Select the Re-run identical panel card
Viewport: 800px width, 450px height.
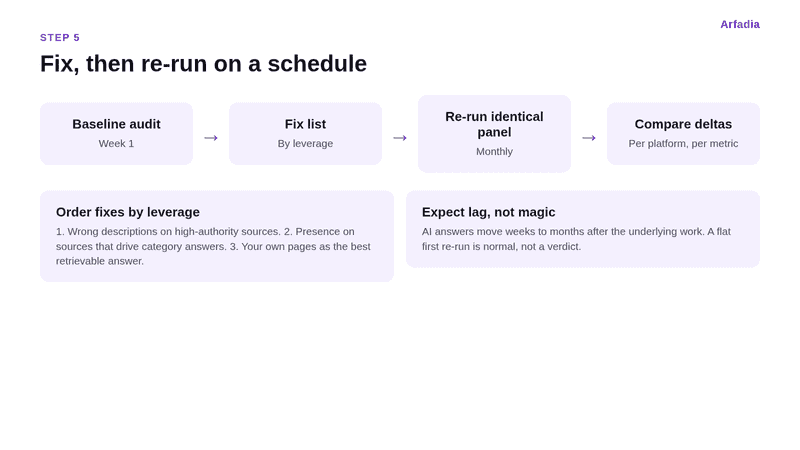click(x=494, y=134)
